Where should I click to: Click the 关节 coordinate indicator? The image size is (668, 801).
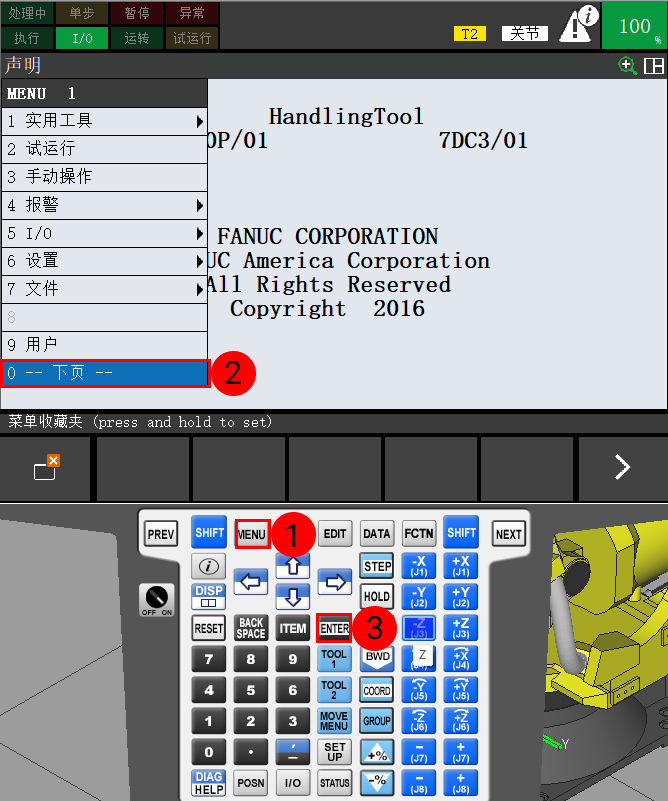[524, 34]
